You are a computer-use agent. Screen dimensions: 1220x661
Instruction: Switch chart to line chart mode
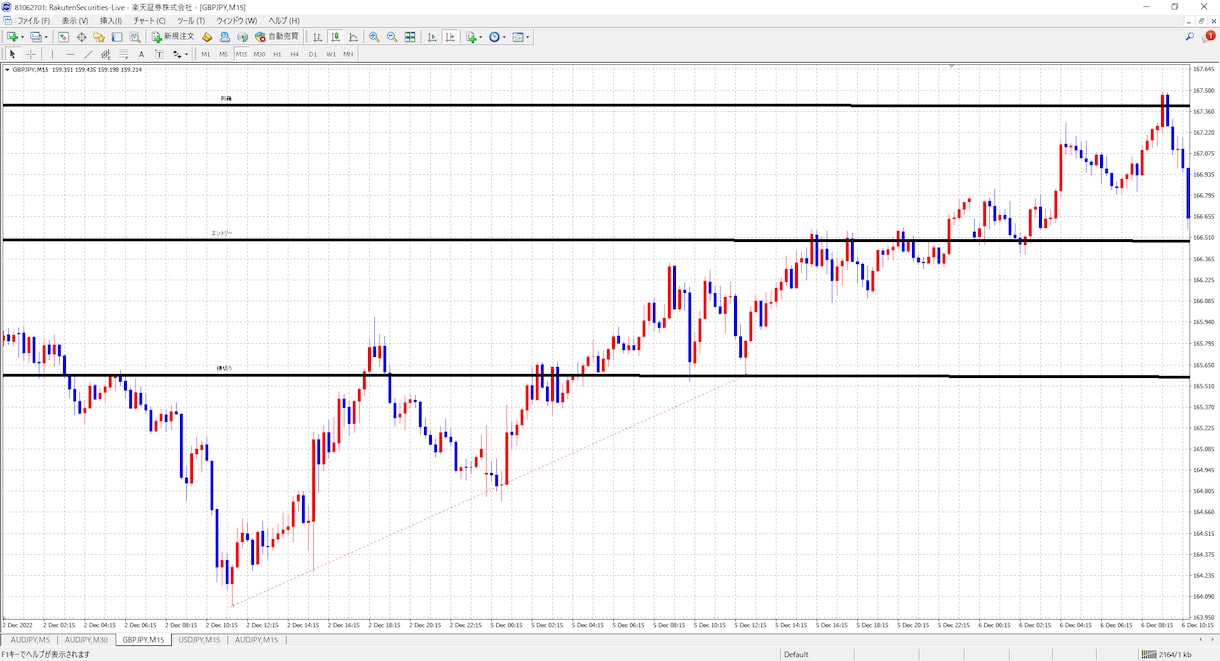(x=353, y=37)
